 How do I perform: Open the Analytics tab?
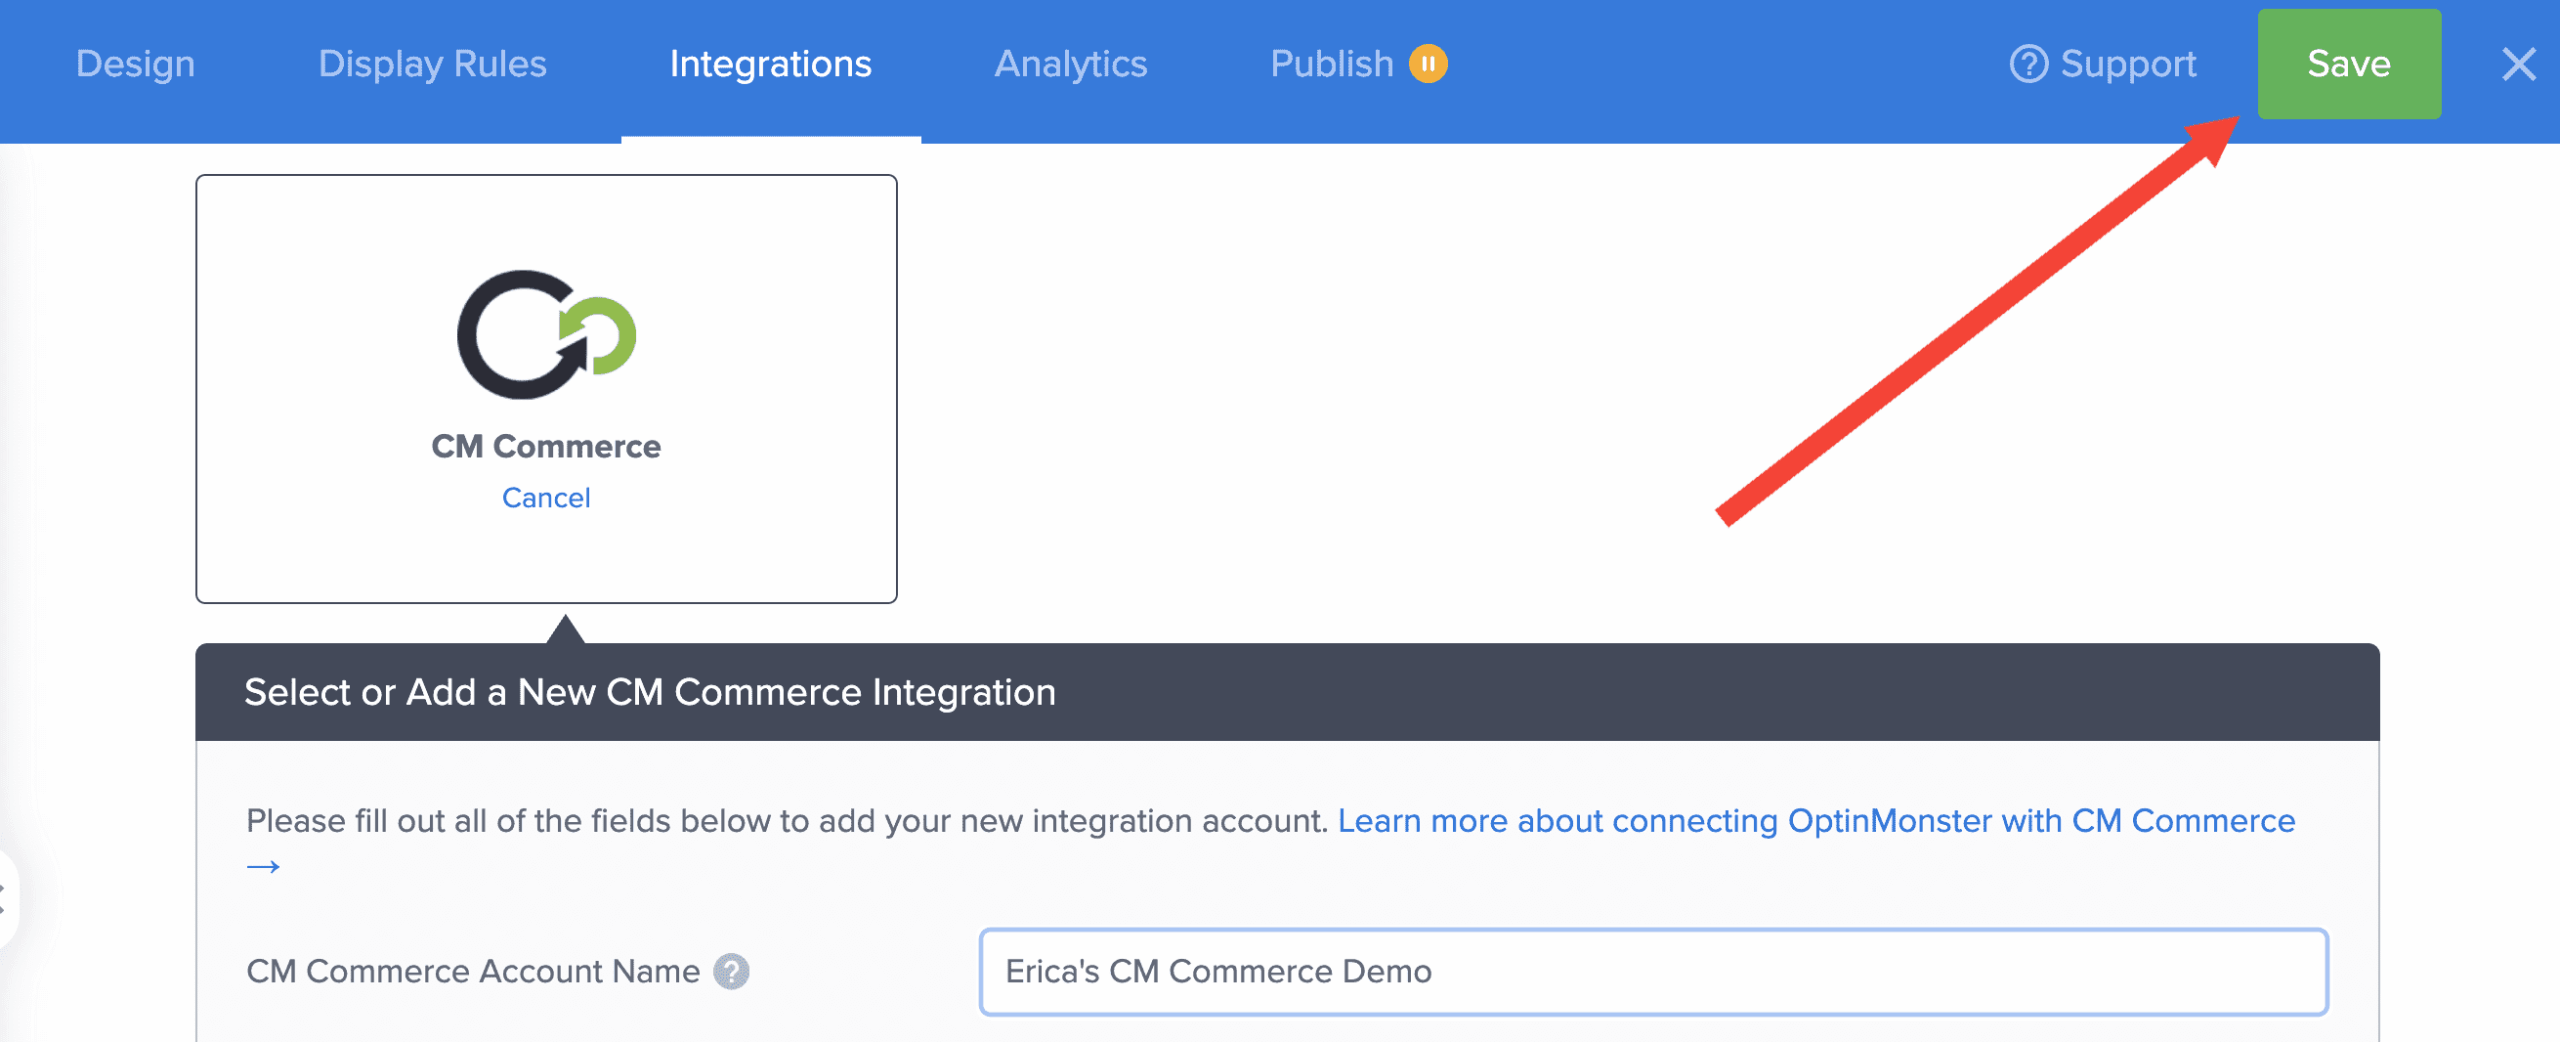pos(1070,64)
